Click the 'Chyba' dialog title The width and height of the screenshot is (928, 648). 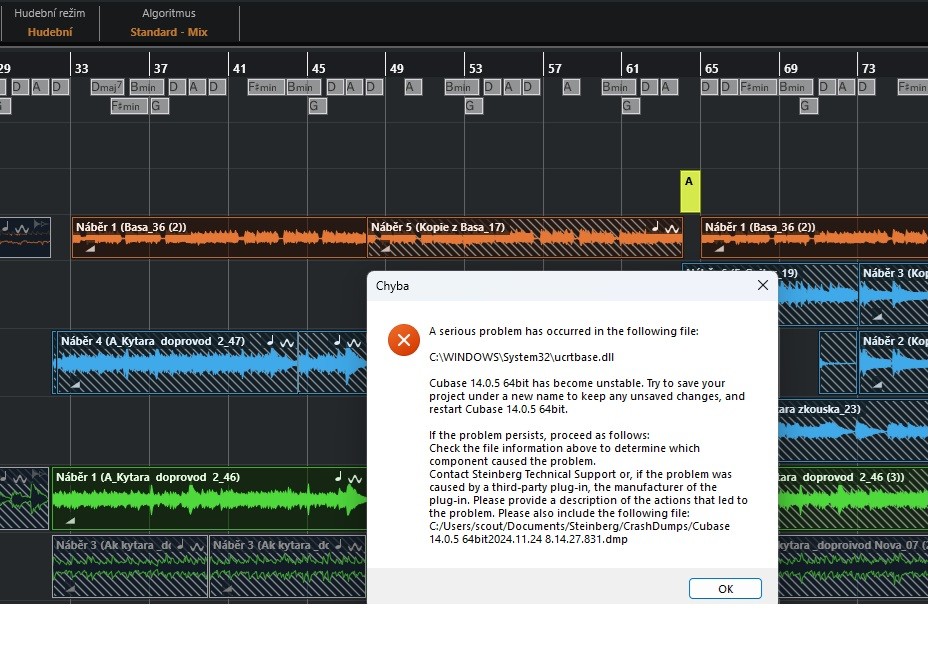click(x=392, y=286)
